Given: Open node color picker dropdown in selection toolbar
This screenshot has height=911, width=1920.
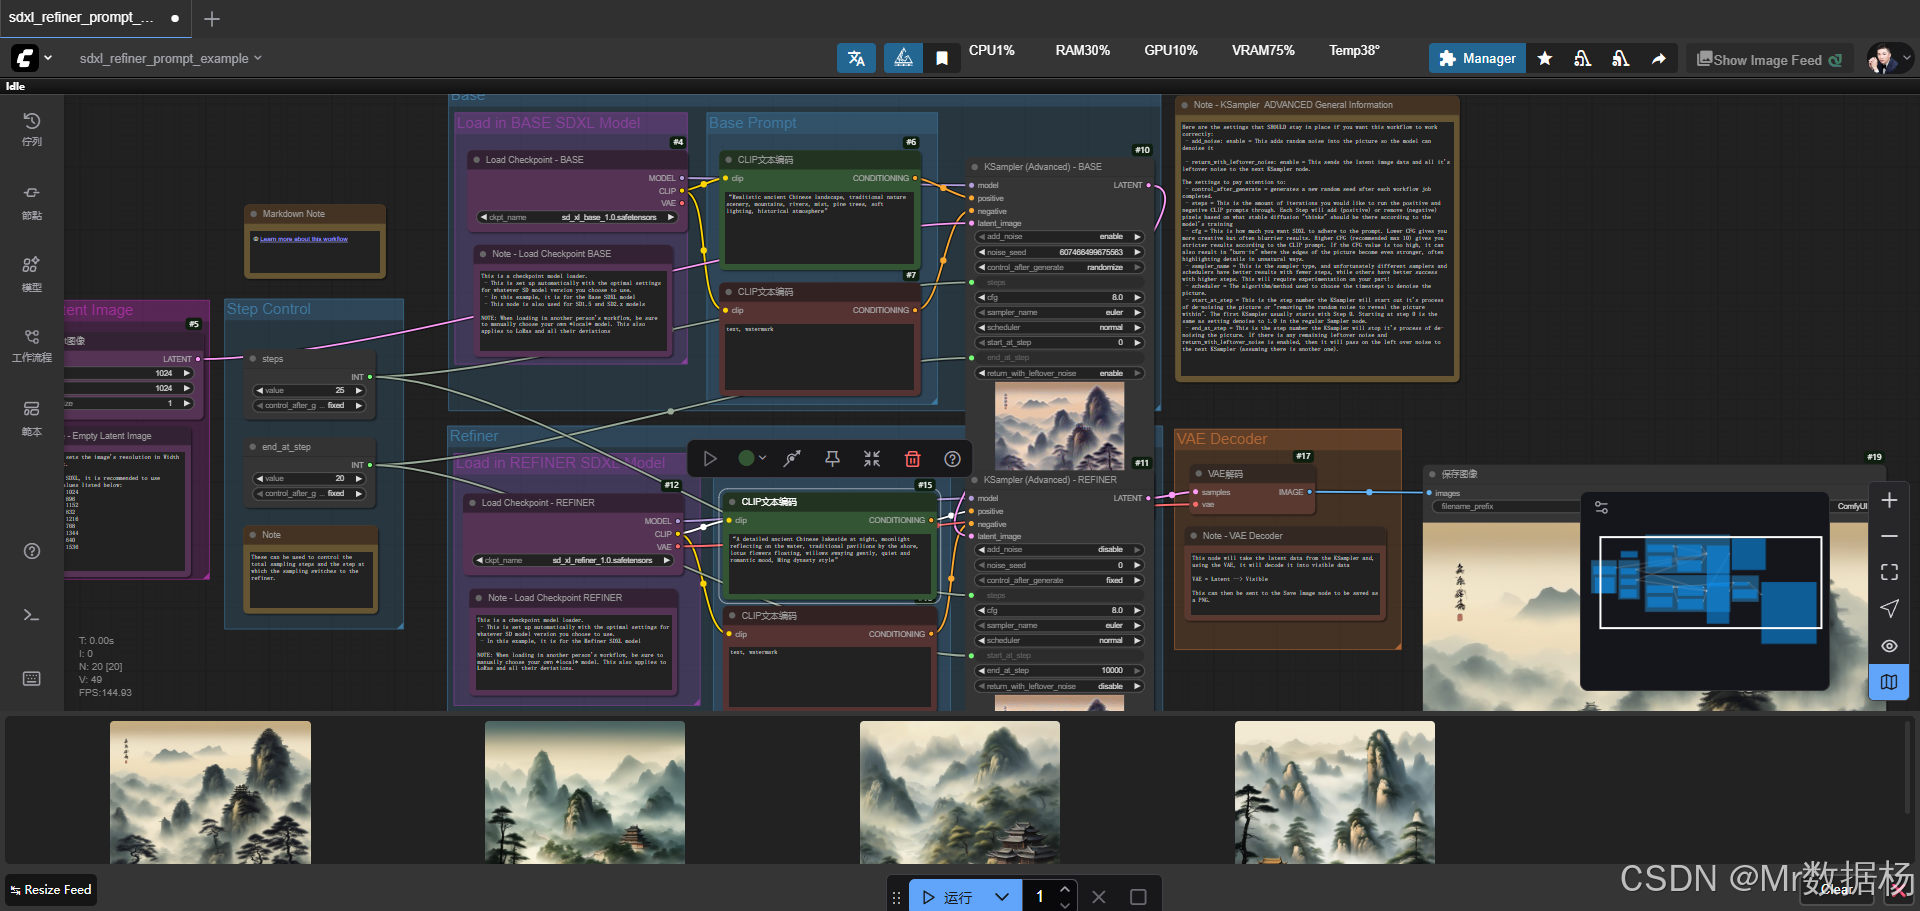Looking at the screenshot, I should point(752,458).
